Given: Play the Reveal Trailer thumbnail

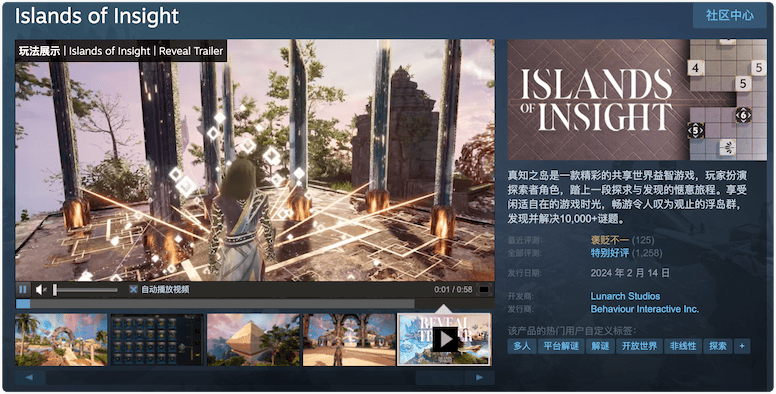Looking at the screenshot, I should tap(444, 340).
